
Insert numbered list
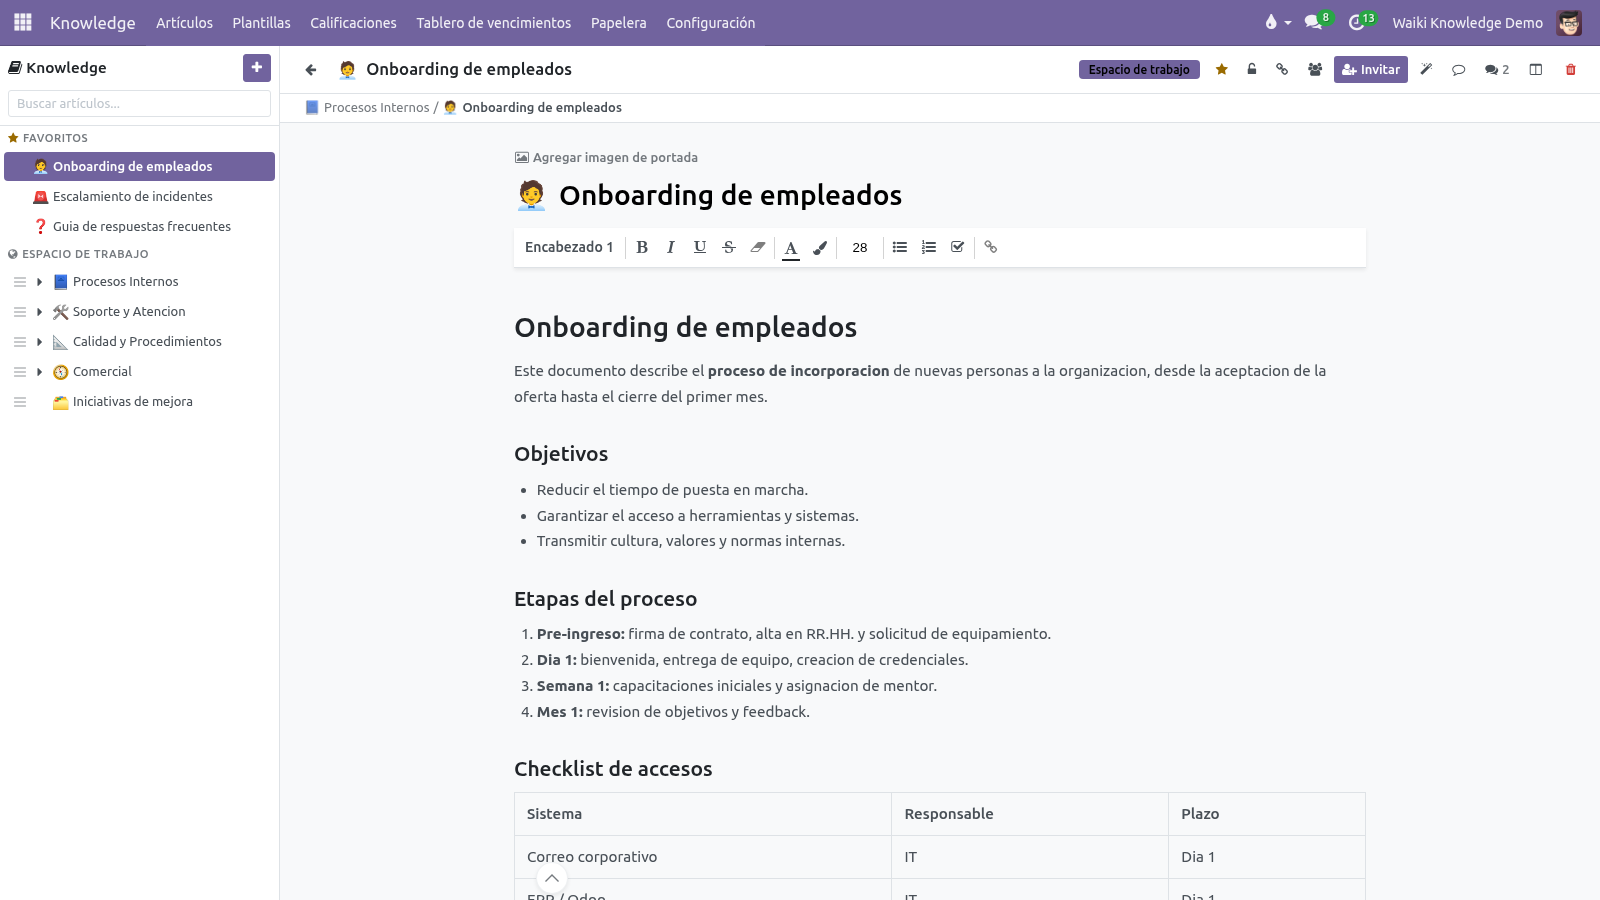pyautogui.click(x=929, y=247)
